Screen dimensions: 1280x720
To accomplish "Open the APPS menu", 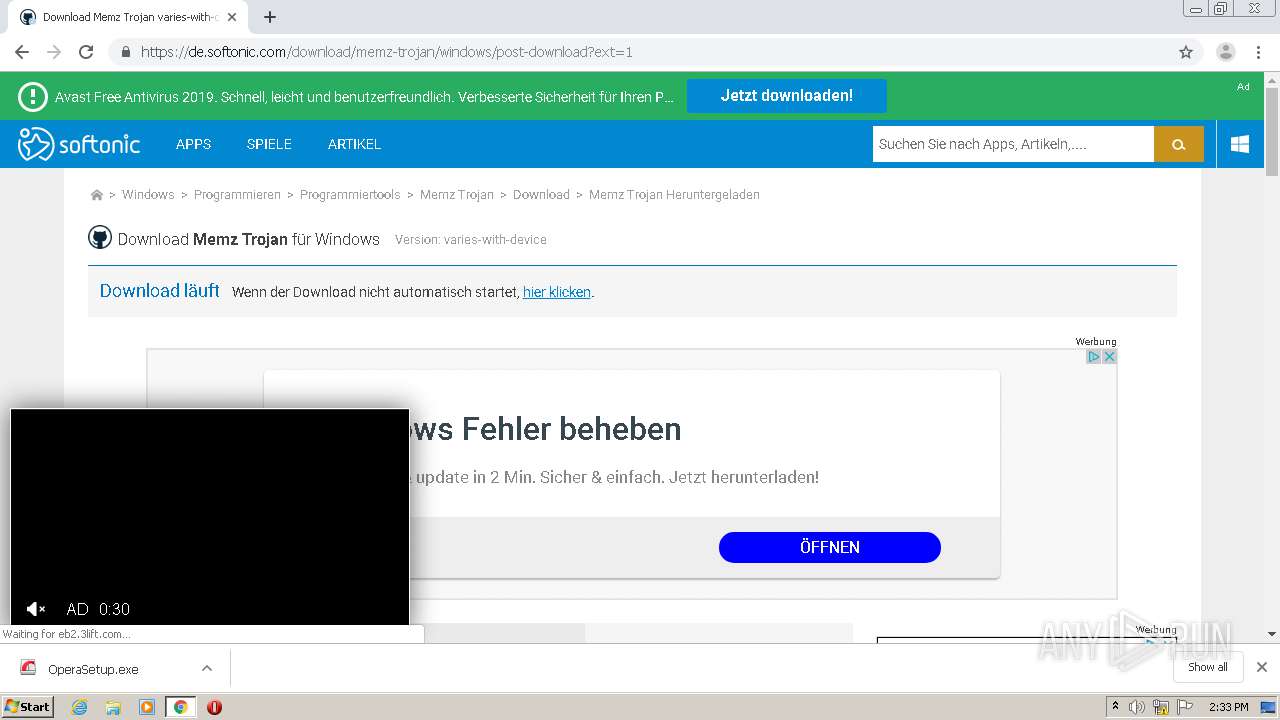I will tap(193, 144).
